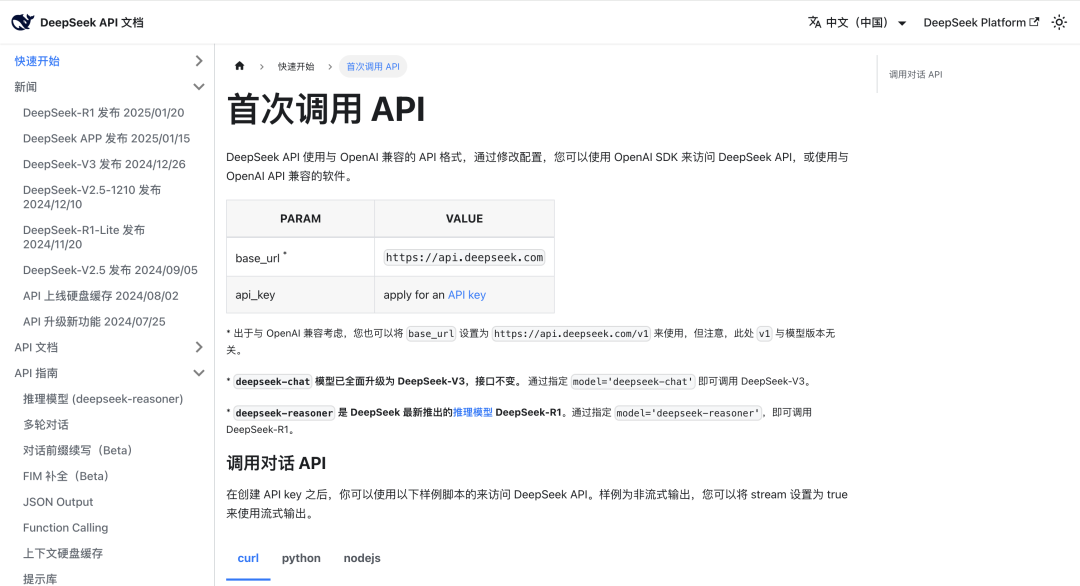Viewport: 1080px width, 586px height.
Task: Open API 升级新功能 2024/07/25 item
Action: point(94,322)
